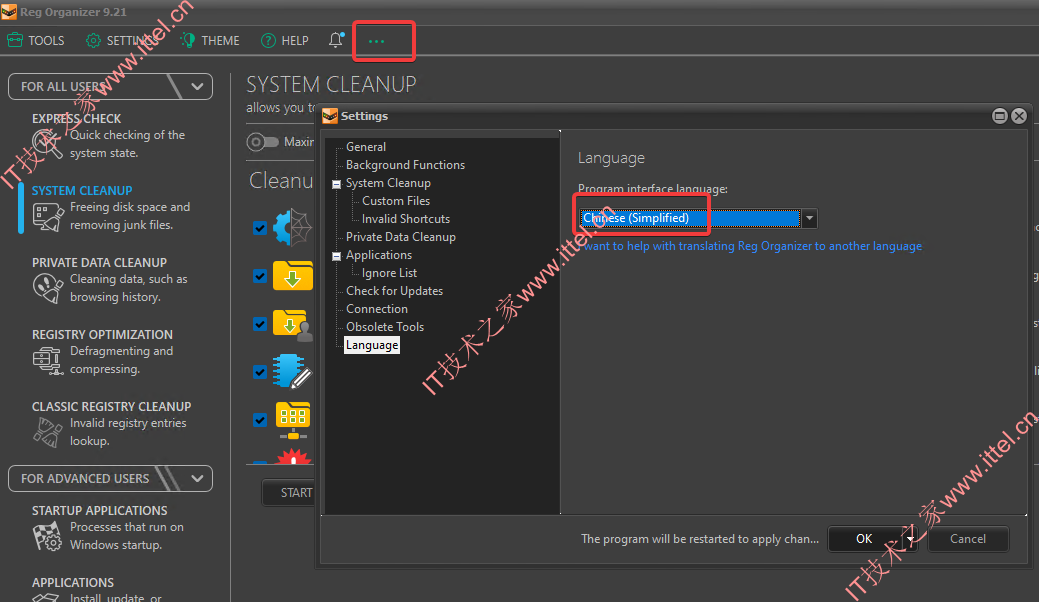Screen dimensions: 1039x602
Task: Select Language in the Settings tree
Action: pyautogui.click(x=372, y=345)
